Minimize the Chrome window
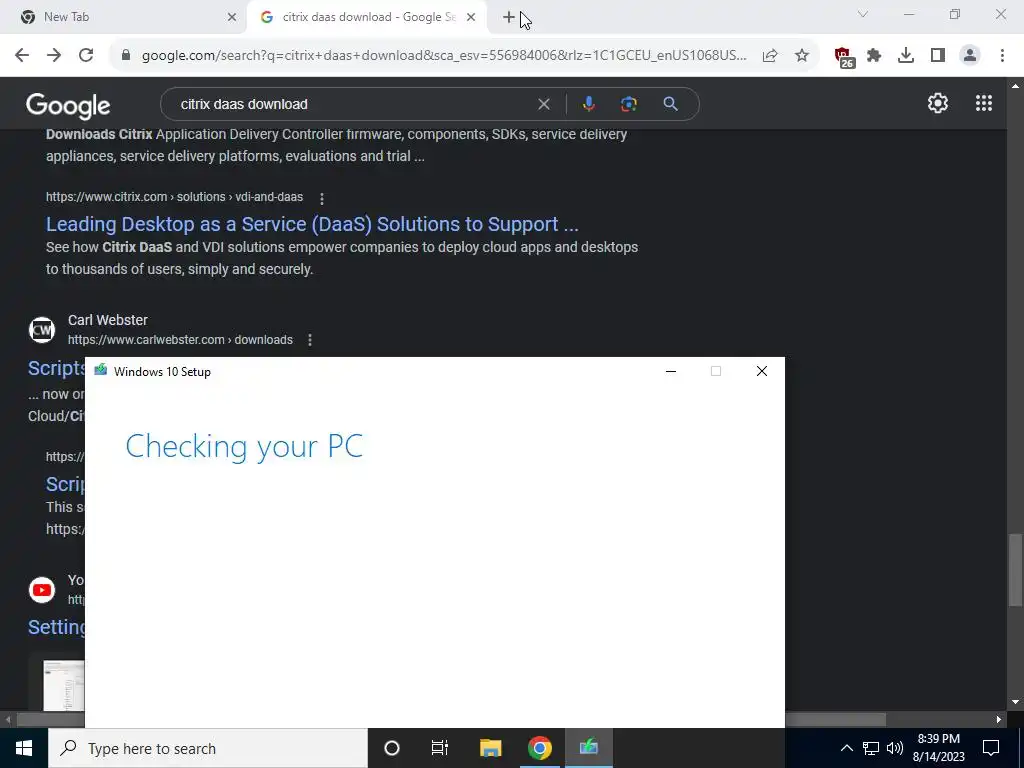This screenshot has height=768, width=1024. pyautogui.click(x=909, y=14)
